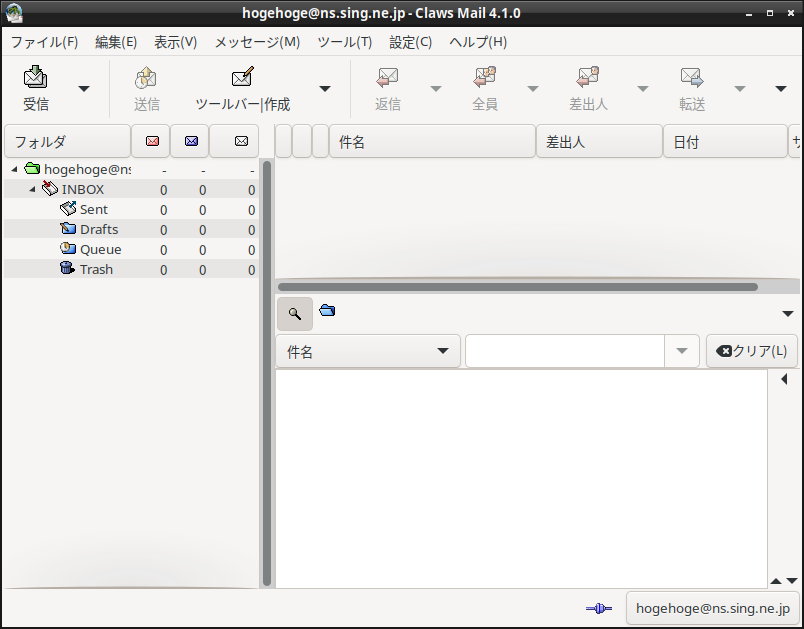The image size is (804, 629).
Task: Click the Trash bin icon
Action: click(x=67, y=268)
